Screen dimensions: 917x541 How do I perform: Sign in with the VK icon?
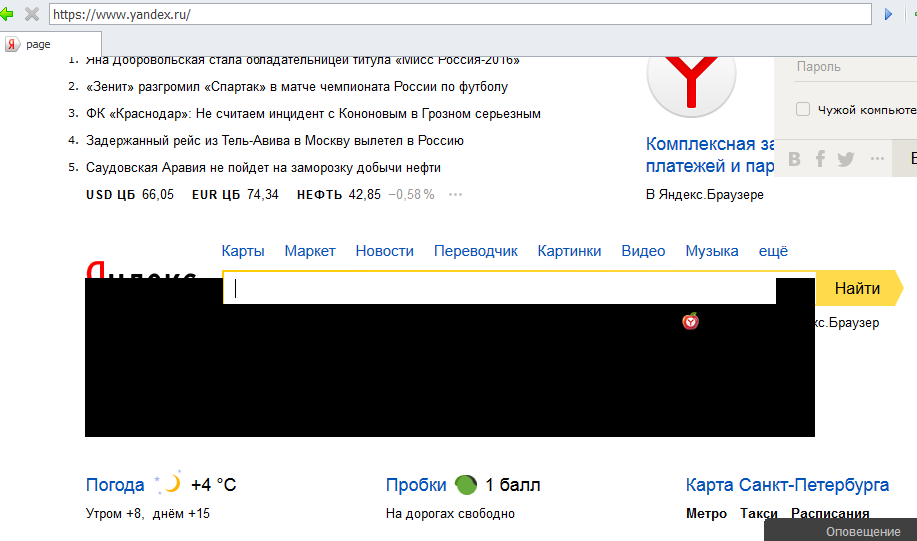coord(794,159)
